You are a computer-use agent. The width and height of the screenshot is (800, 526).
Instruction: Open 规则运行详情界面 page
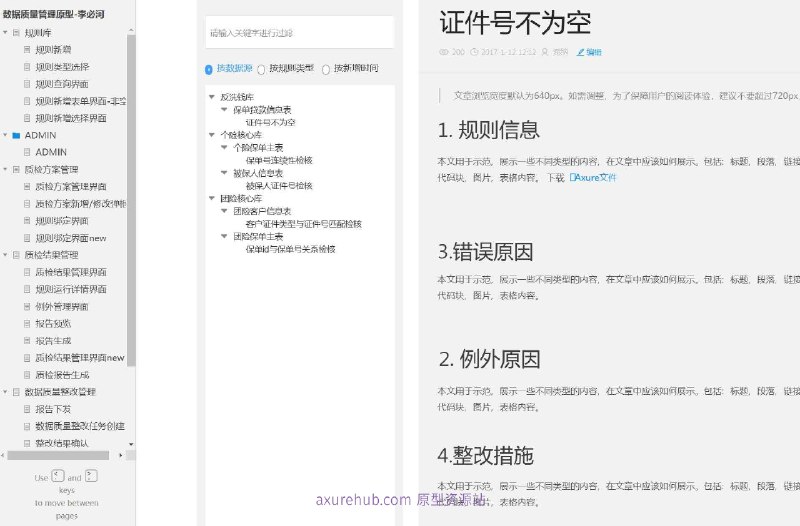coord(71,289)
